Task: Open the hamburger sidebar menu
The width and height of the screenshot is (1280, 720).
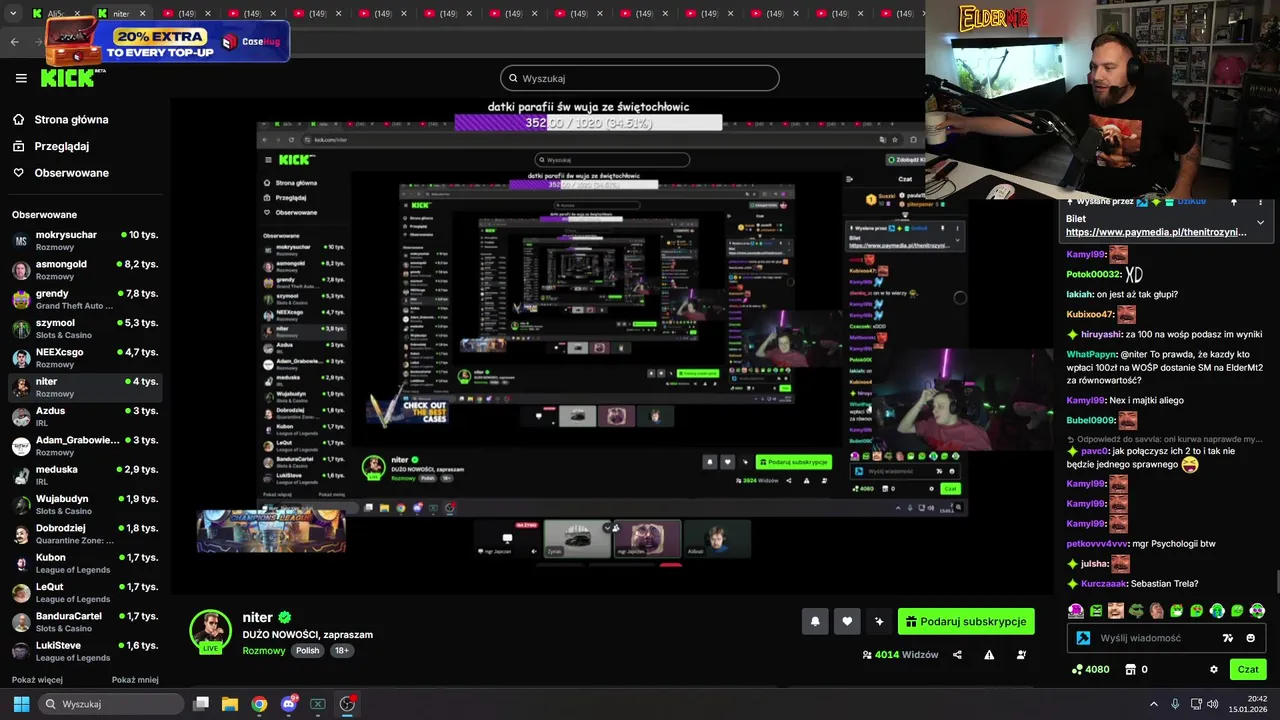Action: (x=21, y=78)
